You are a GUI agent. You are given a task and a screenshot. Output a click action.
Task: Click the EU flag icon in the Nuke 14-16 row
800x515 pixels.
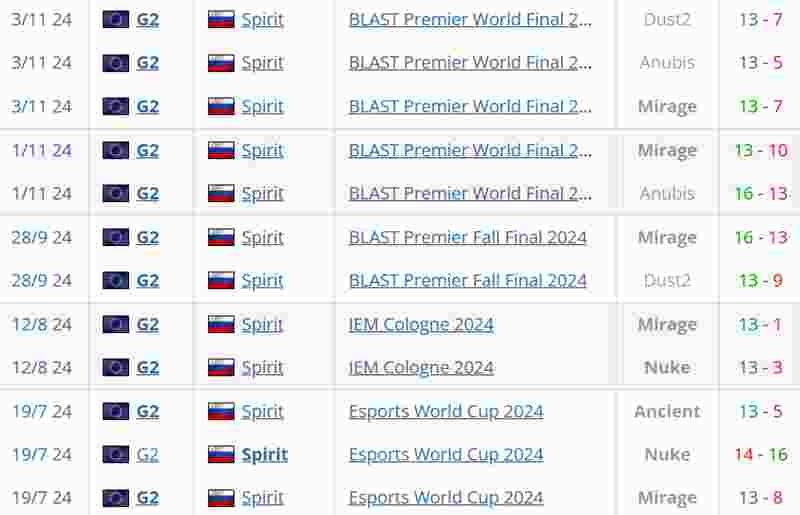[116, 454]
